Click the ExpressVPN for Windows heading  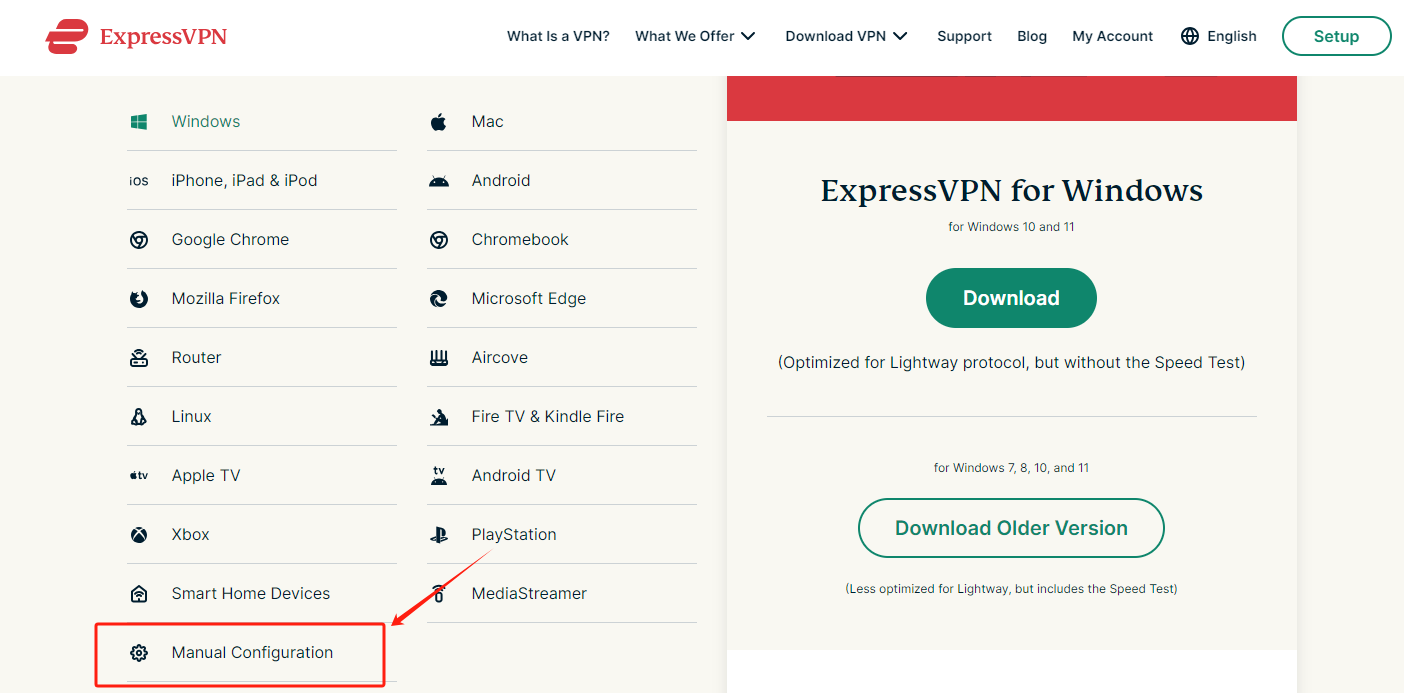pyautogui.click(x=1011, y=190)
